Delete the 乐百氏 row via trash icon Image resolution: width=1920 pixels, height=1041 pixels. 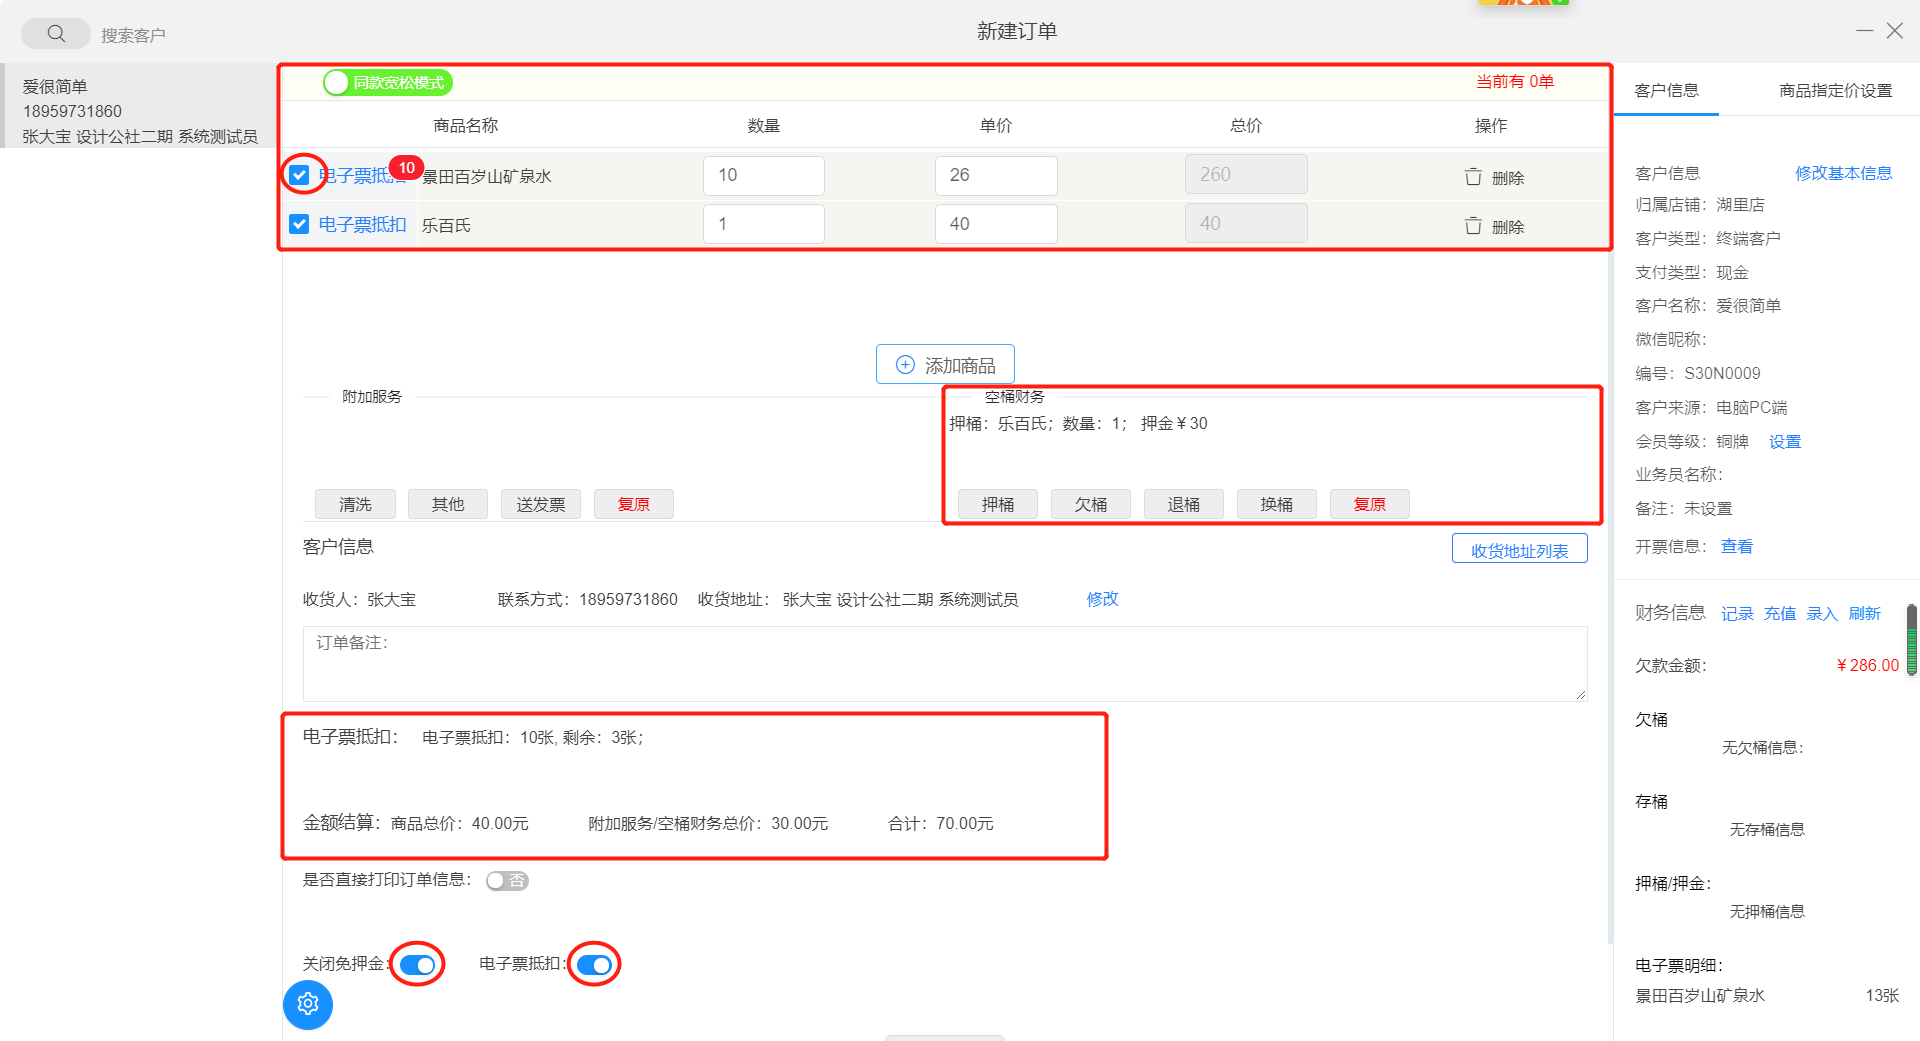click(x=1473, y=226)
